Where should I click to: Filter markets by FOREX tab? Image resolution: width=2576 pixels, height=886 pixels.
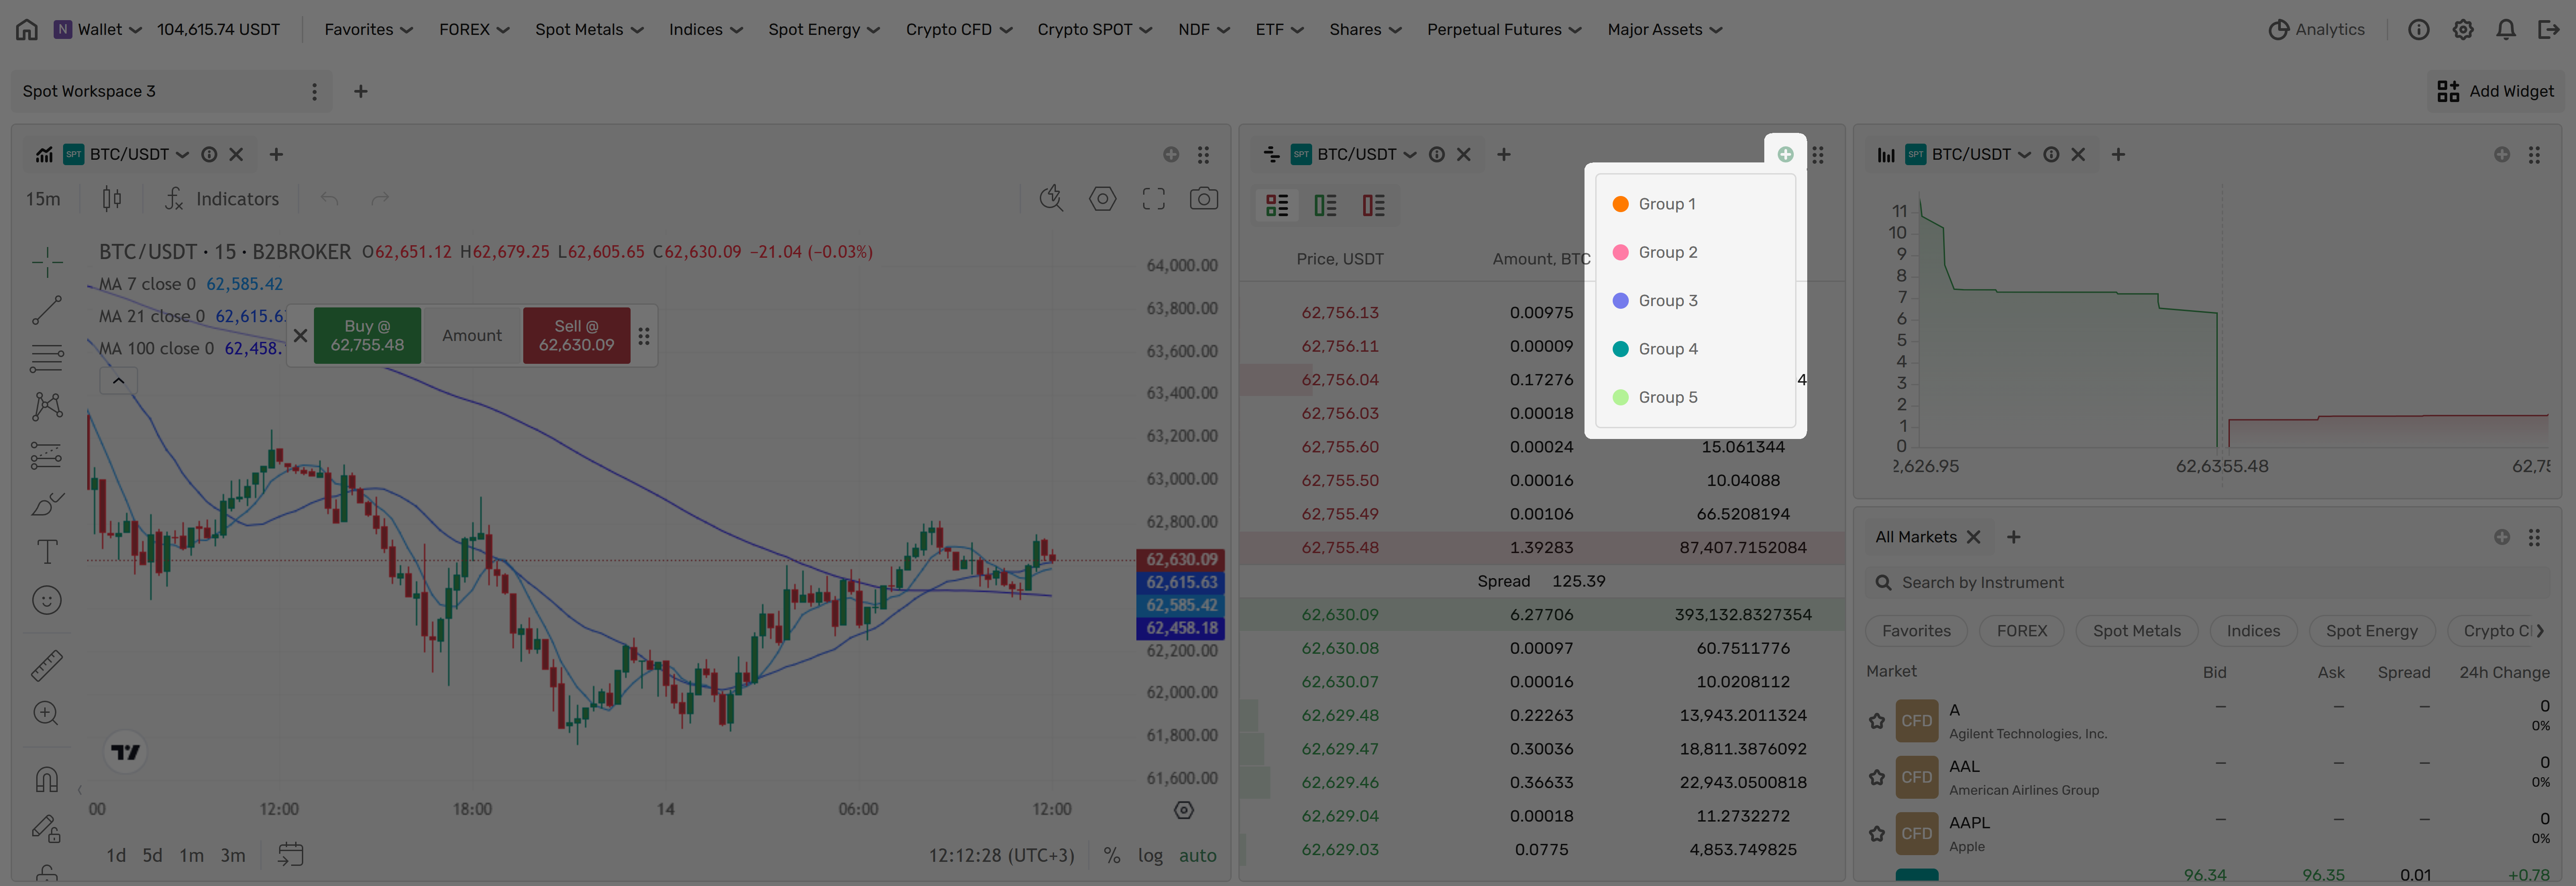pos(2022,631)
